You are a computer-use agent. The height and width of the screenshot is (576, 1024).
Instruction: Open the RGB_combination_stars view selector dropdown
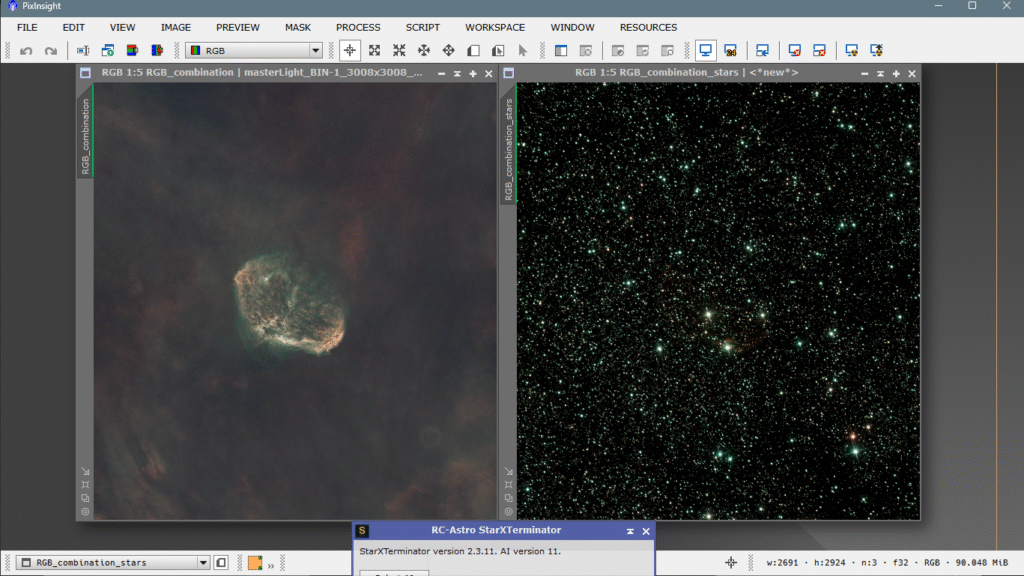(113, 562)
